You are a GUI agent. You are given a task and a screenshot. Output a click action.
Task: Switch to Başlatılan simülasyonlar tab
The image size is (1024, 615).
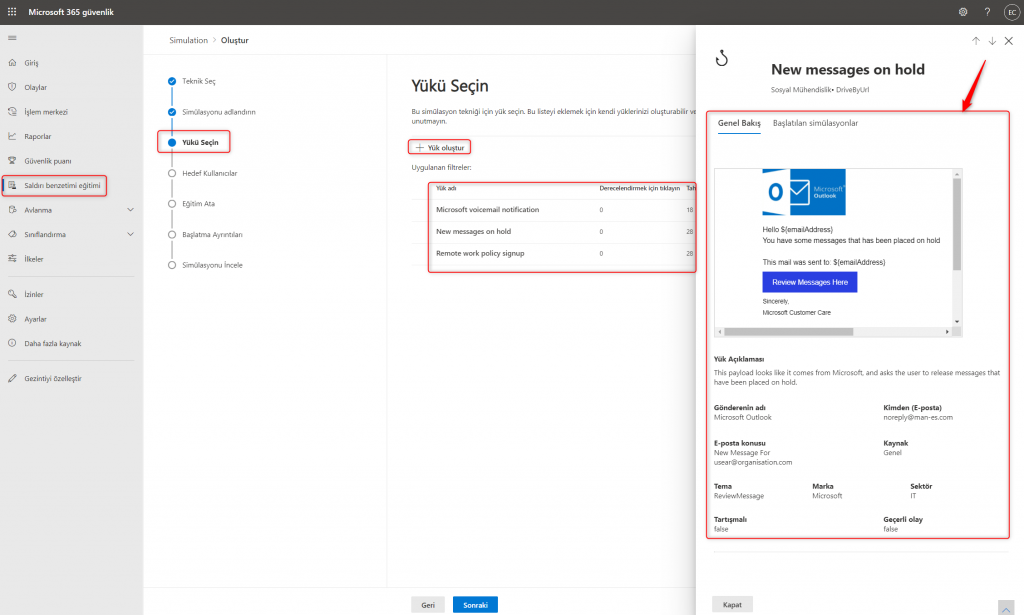tap(815, 123)
